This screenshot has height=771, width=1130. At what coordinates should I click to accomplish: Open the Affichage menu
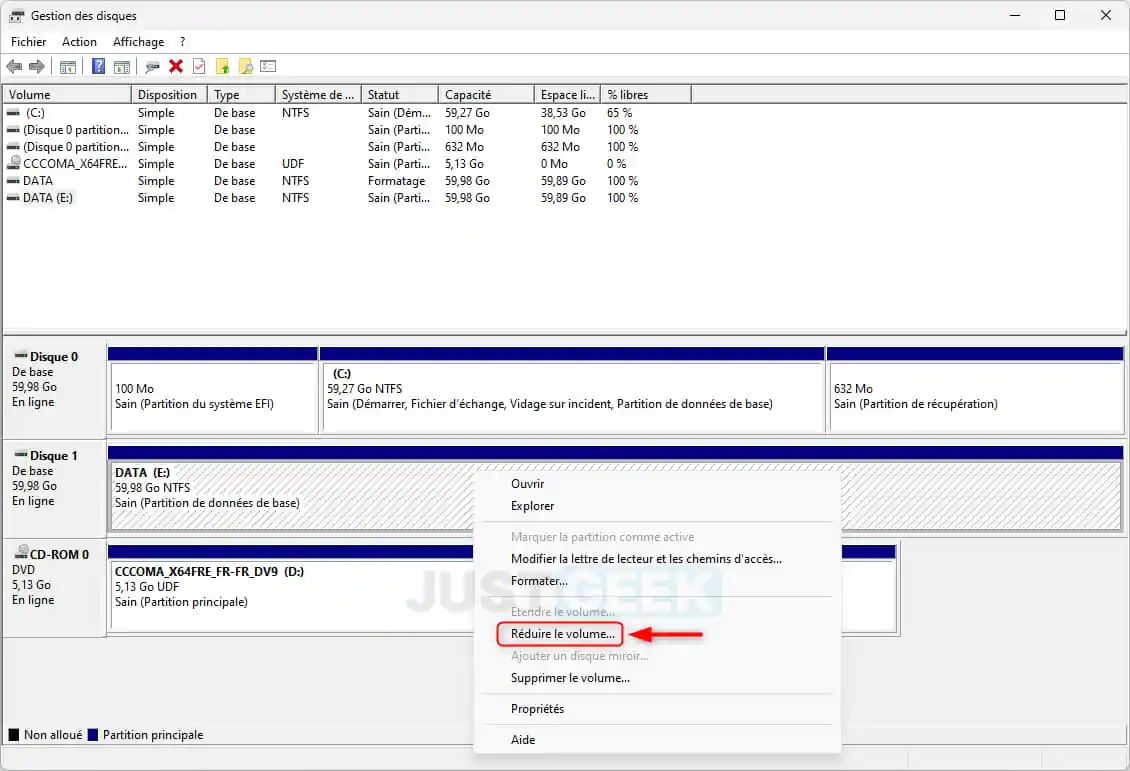(x=138, y=42)
